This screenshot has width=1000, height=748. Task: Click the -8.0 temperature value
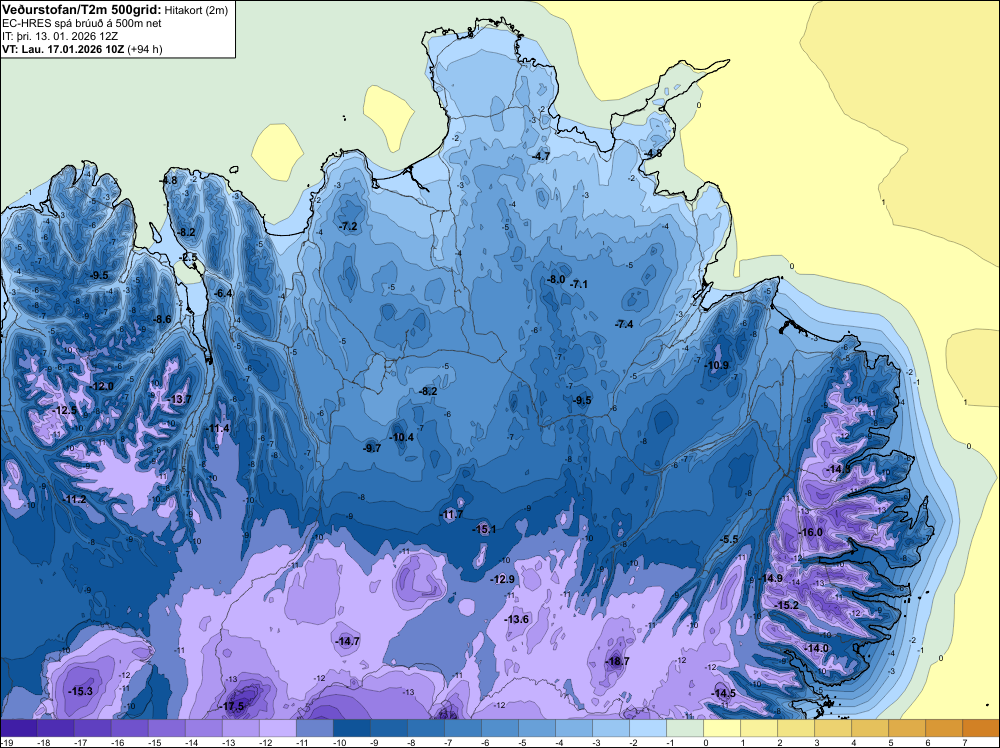[x=556, y=279]
